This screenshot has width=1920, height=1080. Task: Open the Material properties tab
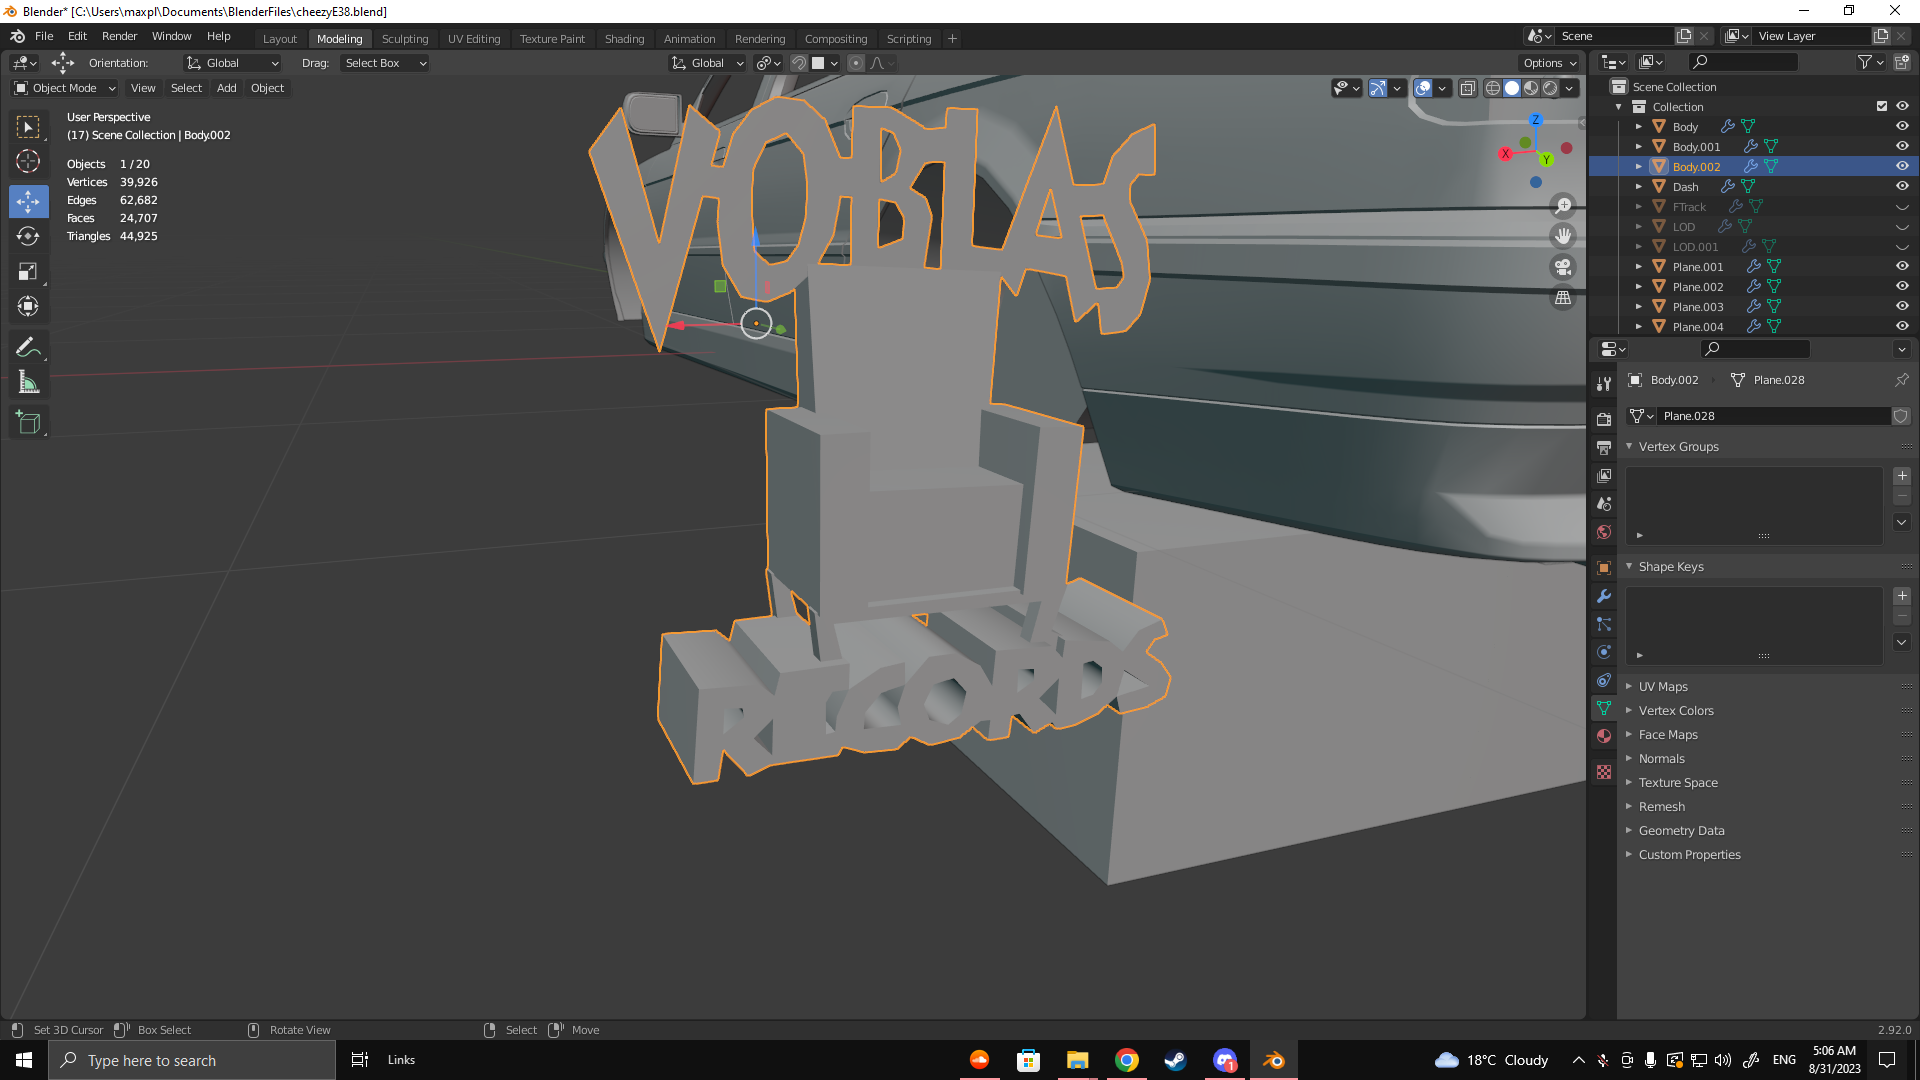tap(1604, 736)
